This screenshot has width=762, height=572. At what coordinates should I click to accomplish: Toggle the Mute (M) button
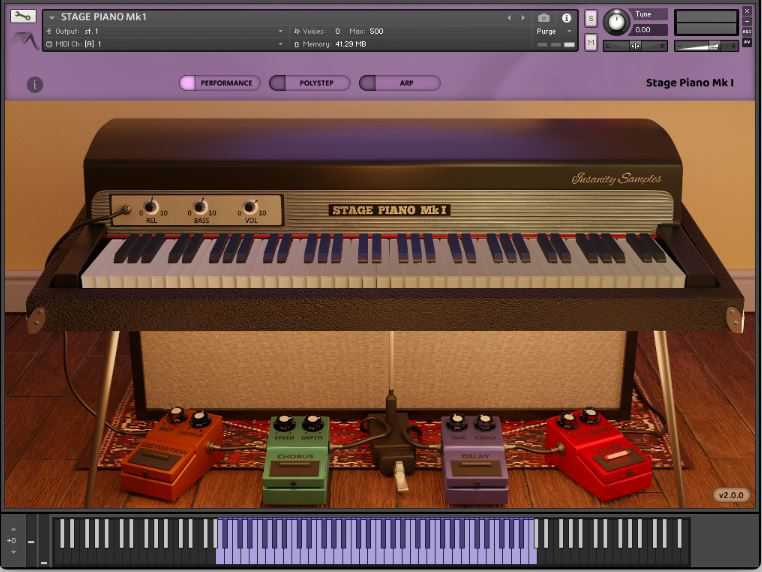point(590,43)
